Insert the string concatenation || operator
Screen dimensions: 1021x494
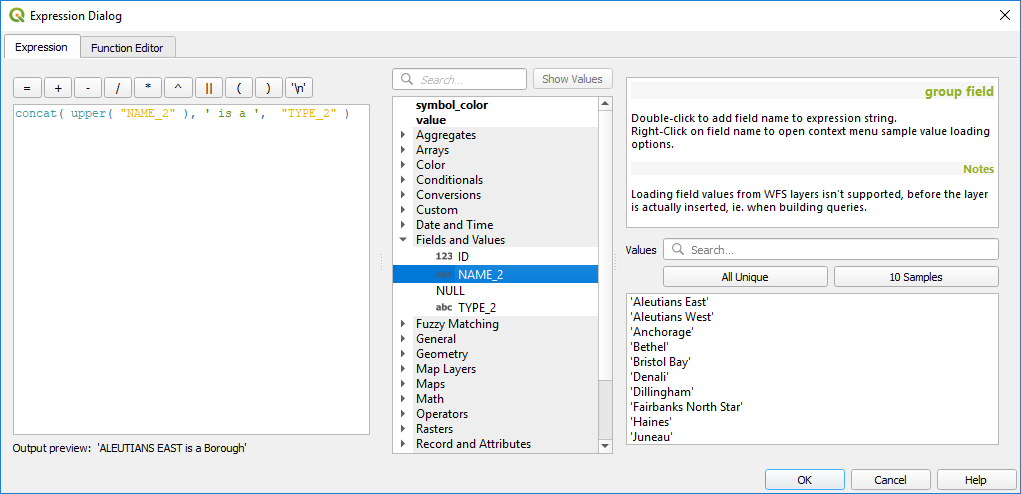(x=208, y=87)
